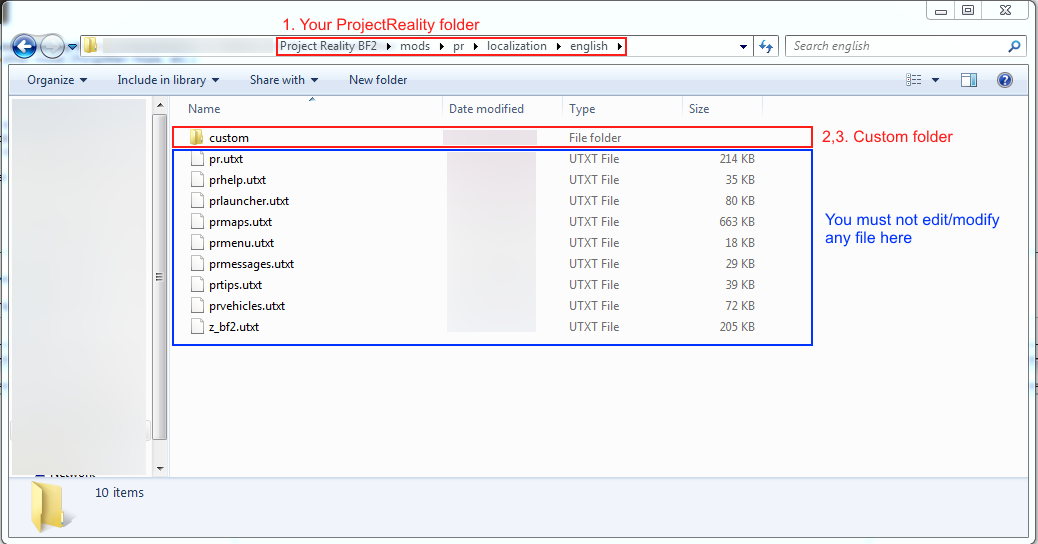This screenshot has width=1038, height=544.
Task: Click the pr.utxt file icon
Action: (x=197, y=159)
